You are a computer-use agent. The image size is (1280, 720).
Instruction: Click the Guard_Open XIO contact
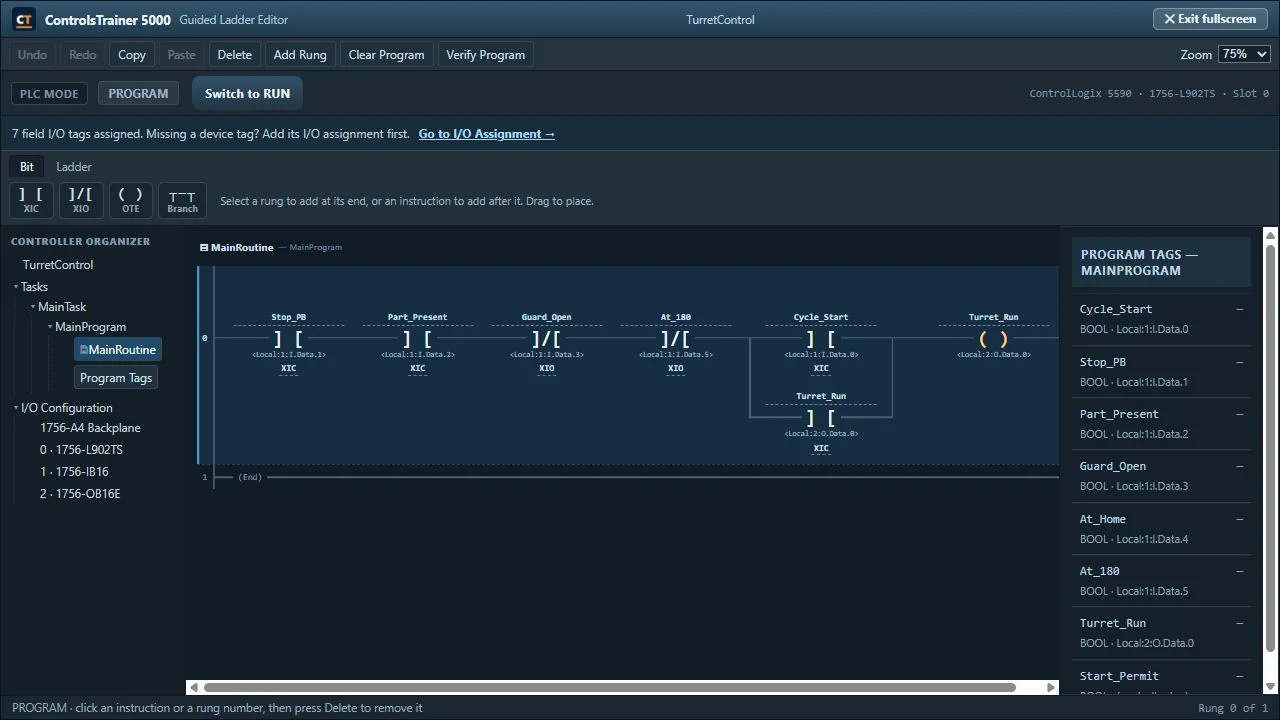(547, 340)
